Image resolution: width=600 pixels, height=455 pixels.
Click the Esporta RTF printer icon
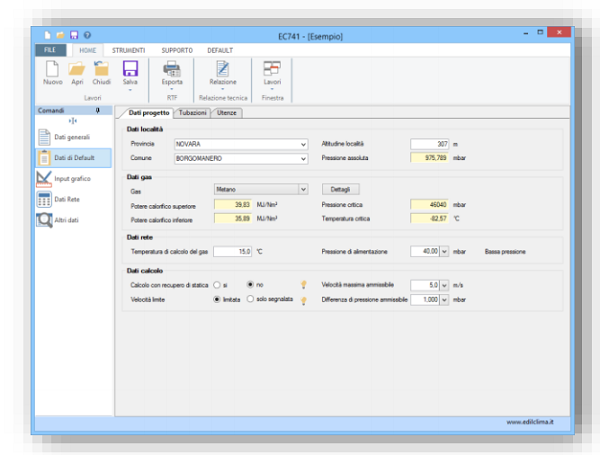tap(171, 69)
